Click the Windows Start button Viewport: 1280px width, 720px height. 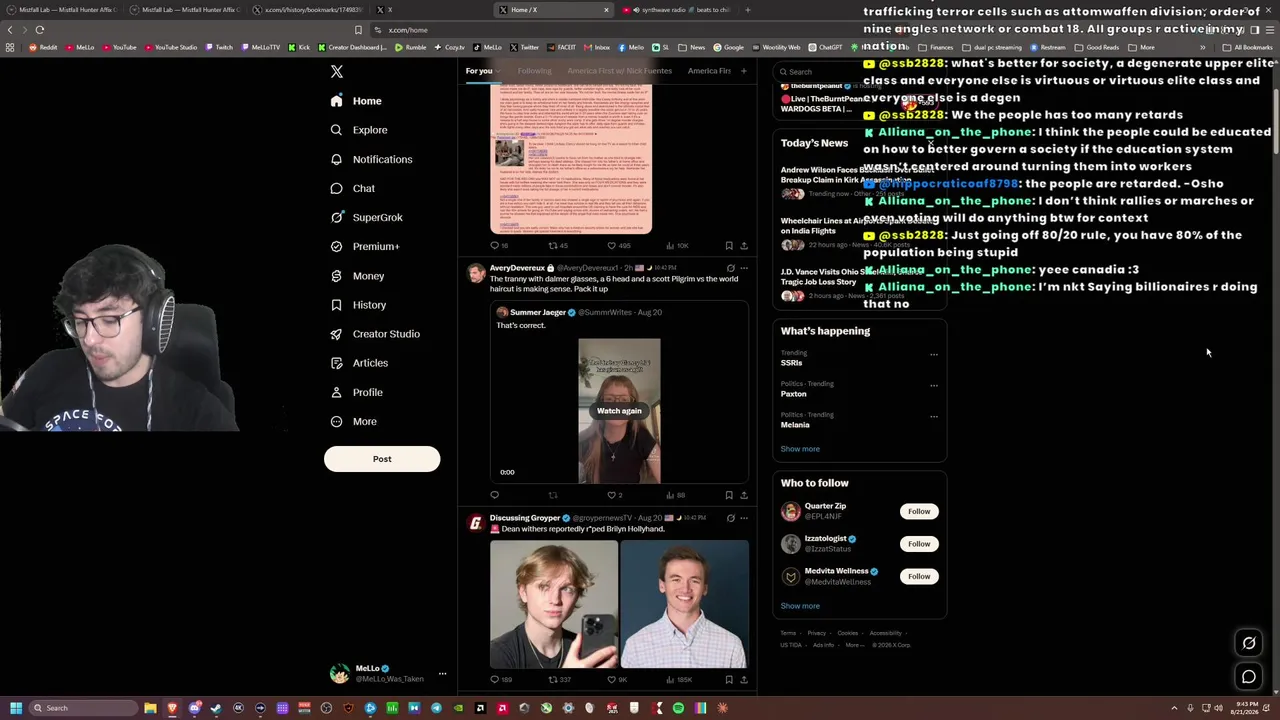click(x=15, y=708)
